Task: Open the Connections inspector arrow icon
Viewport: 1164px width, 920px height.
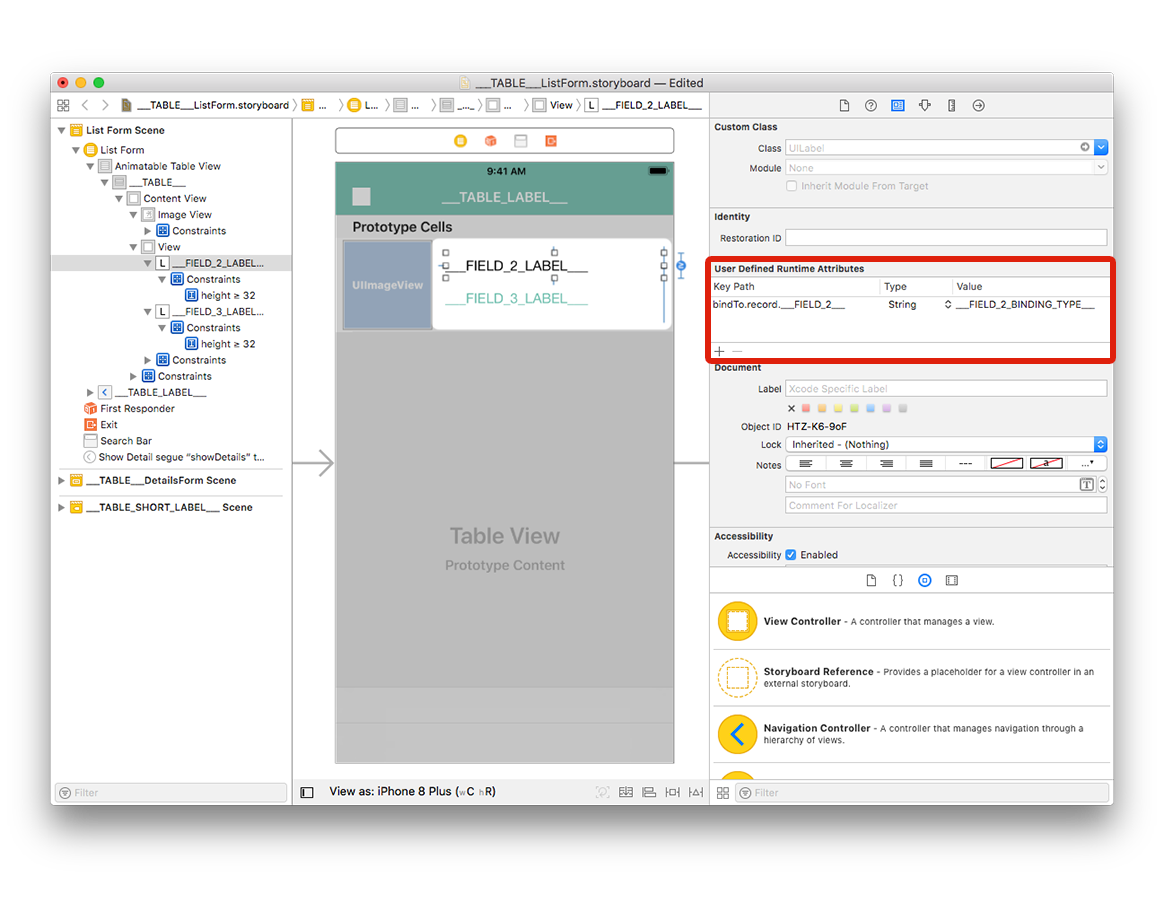Action: [x=978, y=105]
